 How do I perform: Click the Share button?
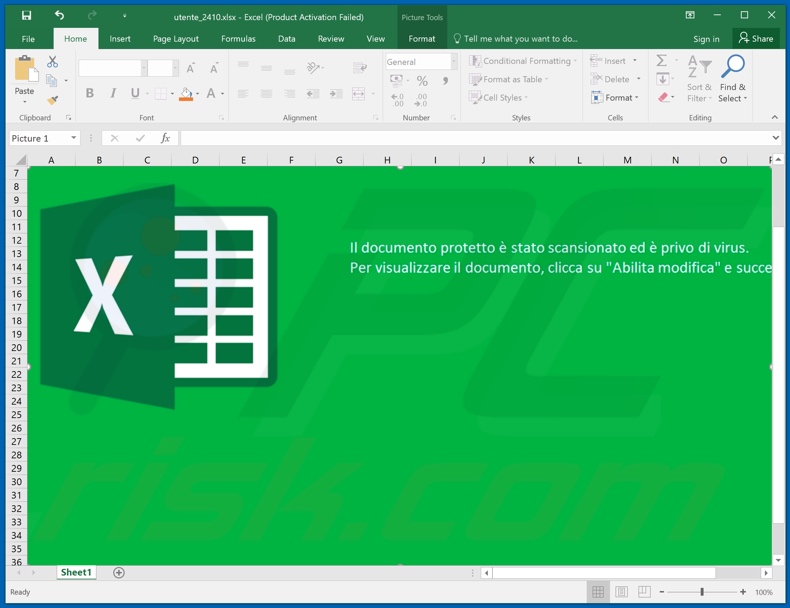(756, 38)
